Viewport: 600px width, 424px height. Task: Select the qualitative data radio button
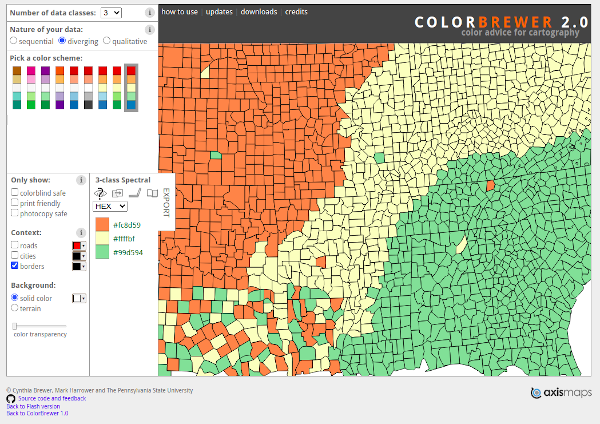107,40
